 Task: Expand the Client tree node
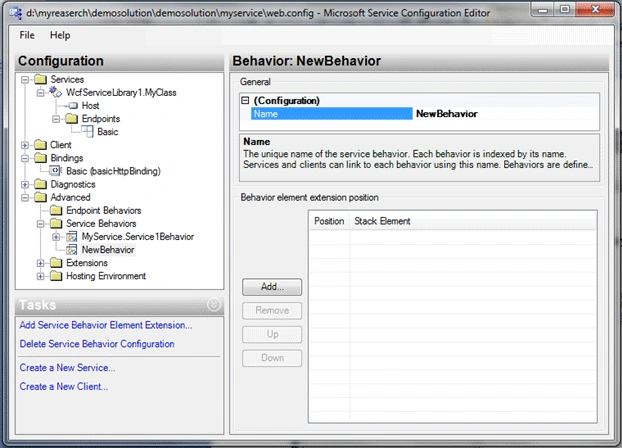coord(25,145)
